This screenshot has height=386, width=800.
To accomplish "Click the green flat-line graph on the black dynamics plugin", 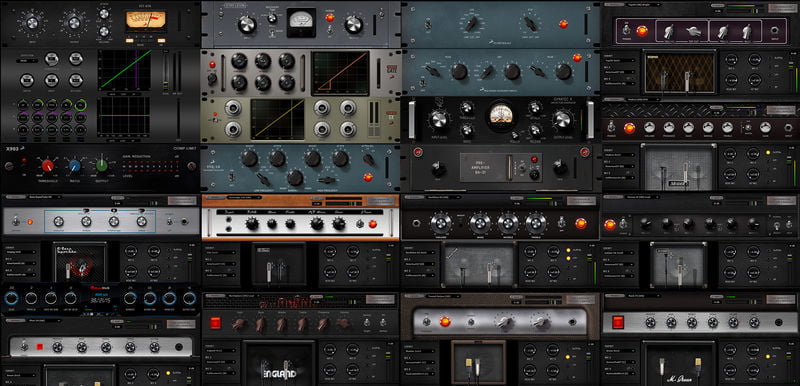I will point(124,116).
